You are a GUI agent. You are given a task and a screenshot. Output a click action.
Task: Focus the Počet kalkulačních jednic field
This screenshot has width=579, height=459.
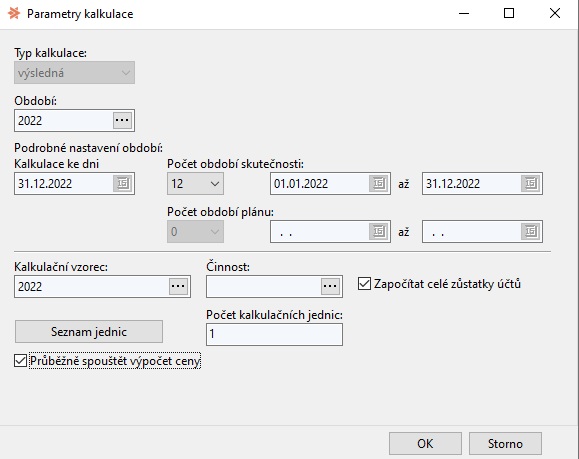point(274,334)
